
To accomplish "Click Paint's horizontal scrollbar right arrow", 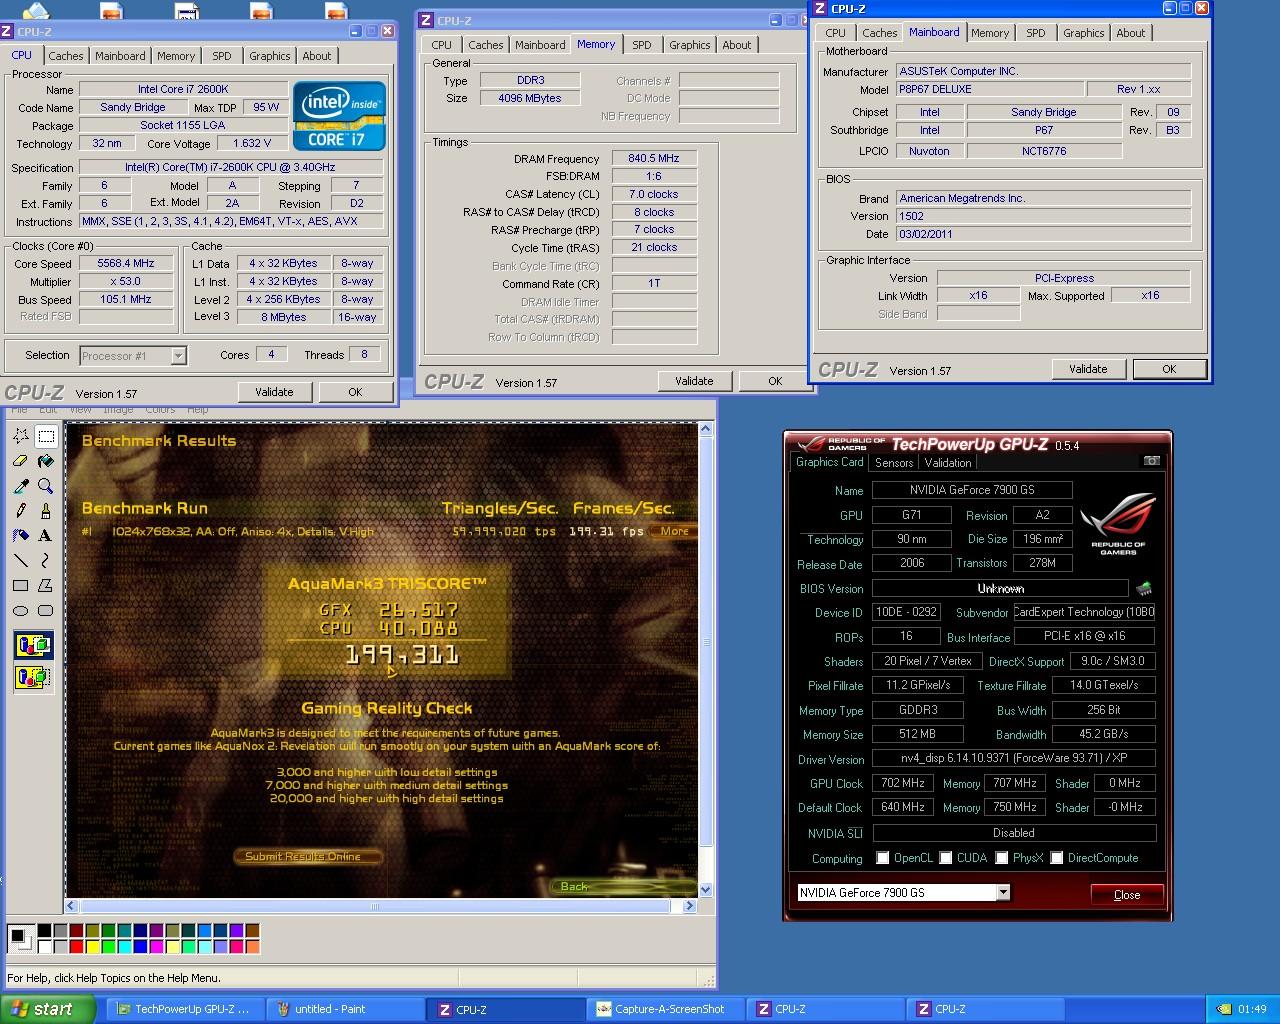I will (689, 906).
